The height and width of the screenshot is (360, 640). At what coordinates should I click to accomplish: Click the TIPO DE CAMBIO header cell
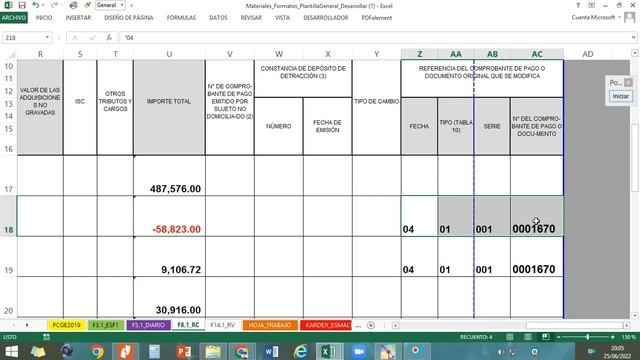click(376, 107)
